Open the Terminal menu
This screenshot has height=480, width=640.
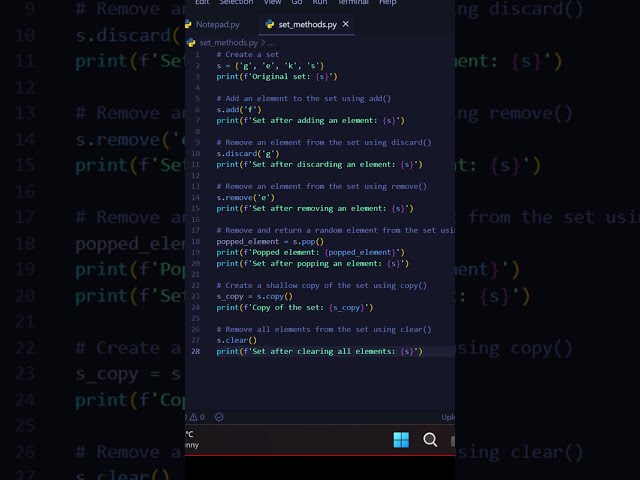click(353, 2)
